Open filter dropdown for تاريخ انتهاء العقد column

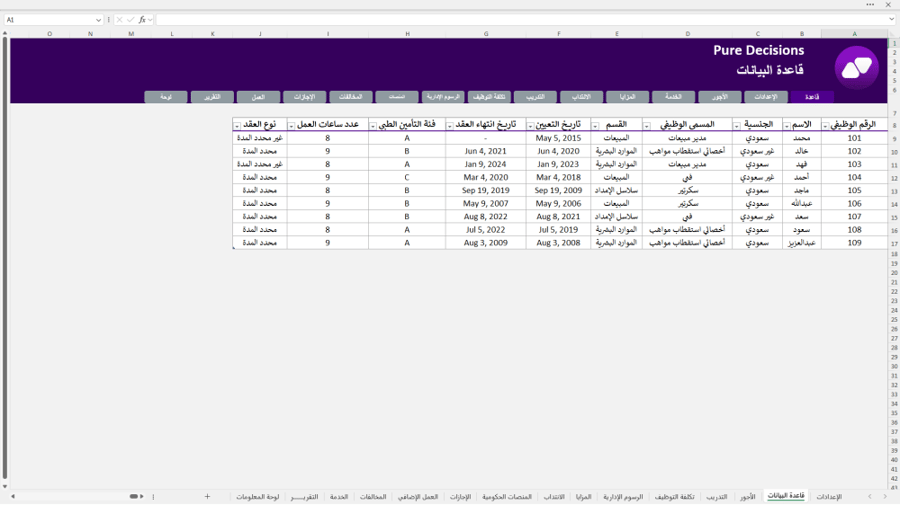tap(449, 126)
